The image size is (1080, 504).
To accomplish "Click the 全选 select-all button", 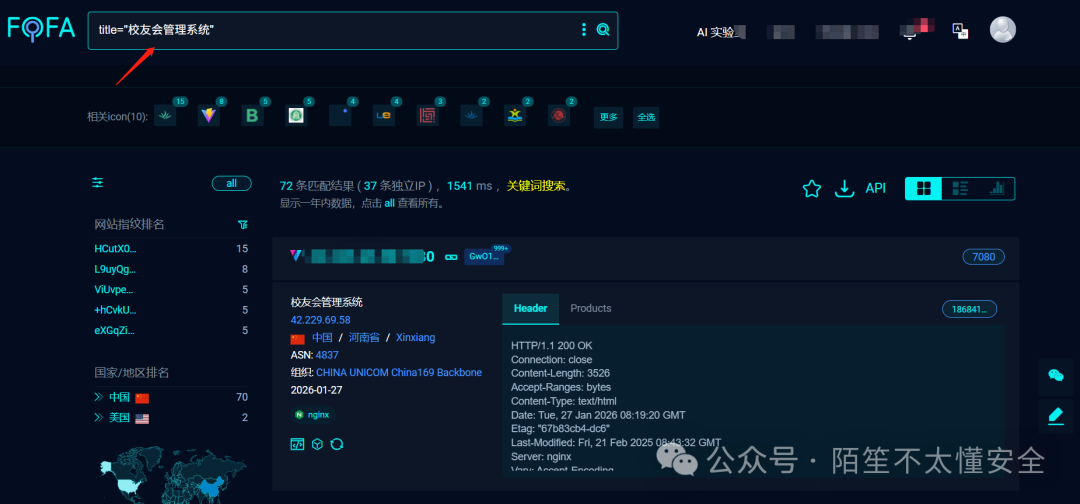I will 646,117.
